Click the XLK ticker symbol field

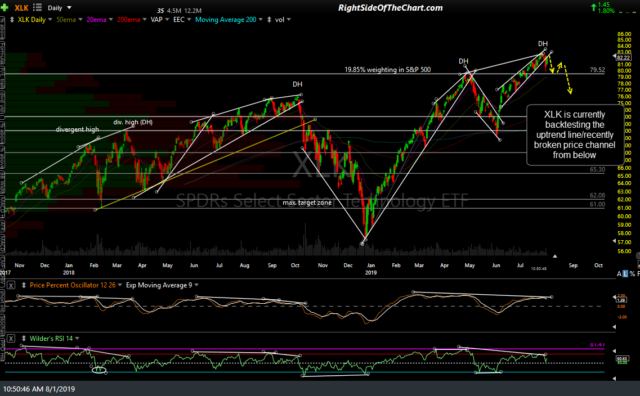(x=22, y=8)
